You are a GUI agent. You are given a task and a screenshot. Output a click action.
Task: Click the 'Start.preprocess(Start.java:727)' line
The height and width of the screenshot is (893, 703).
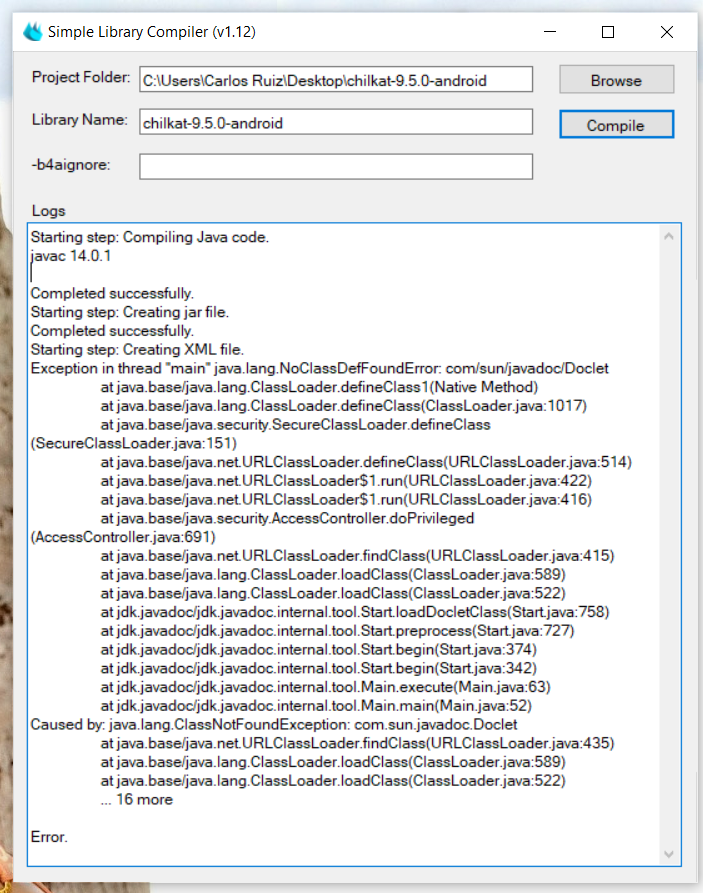[x=337, y=630]
